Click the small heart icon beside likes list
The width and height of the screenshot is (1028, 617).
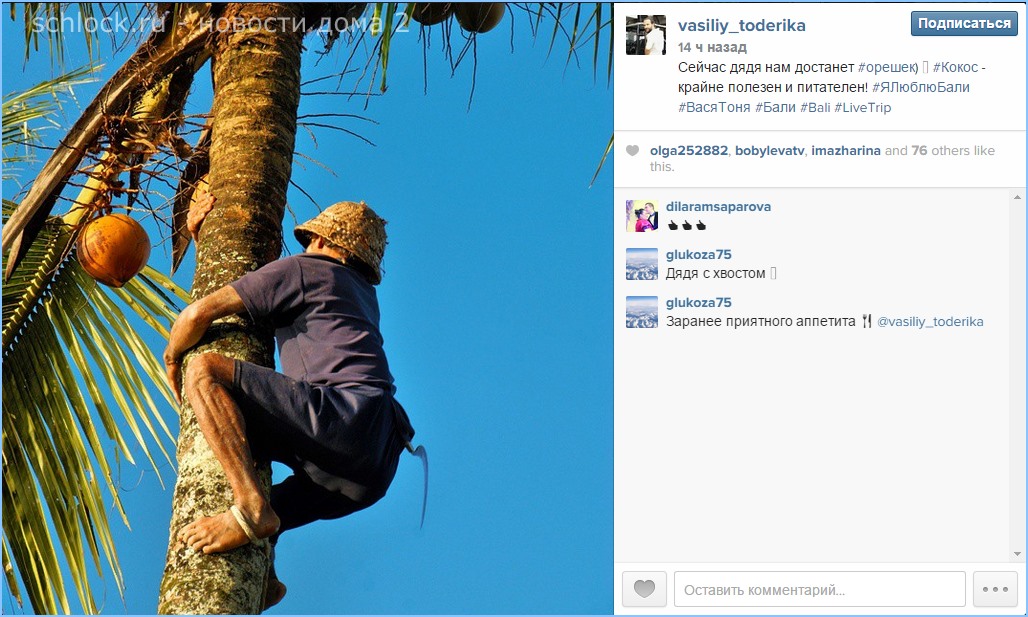click(632, 151)
